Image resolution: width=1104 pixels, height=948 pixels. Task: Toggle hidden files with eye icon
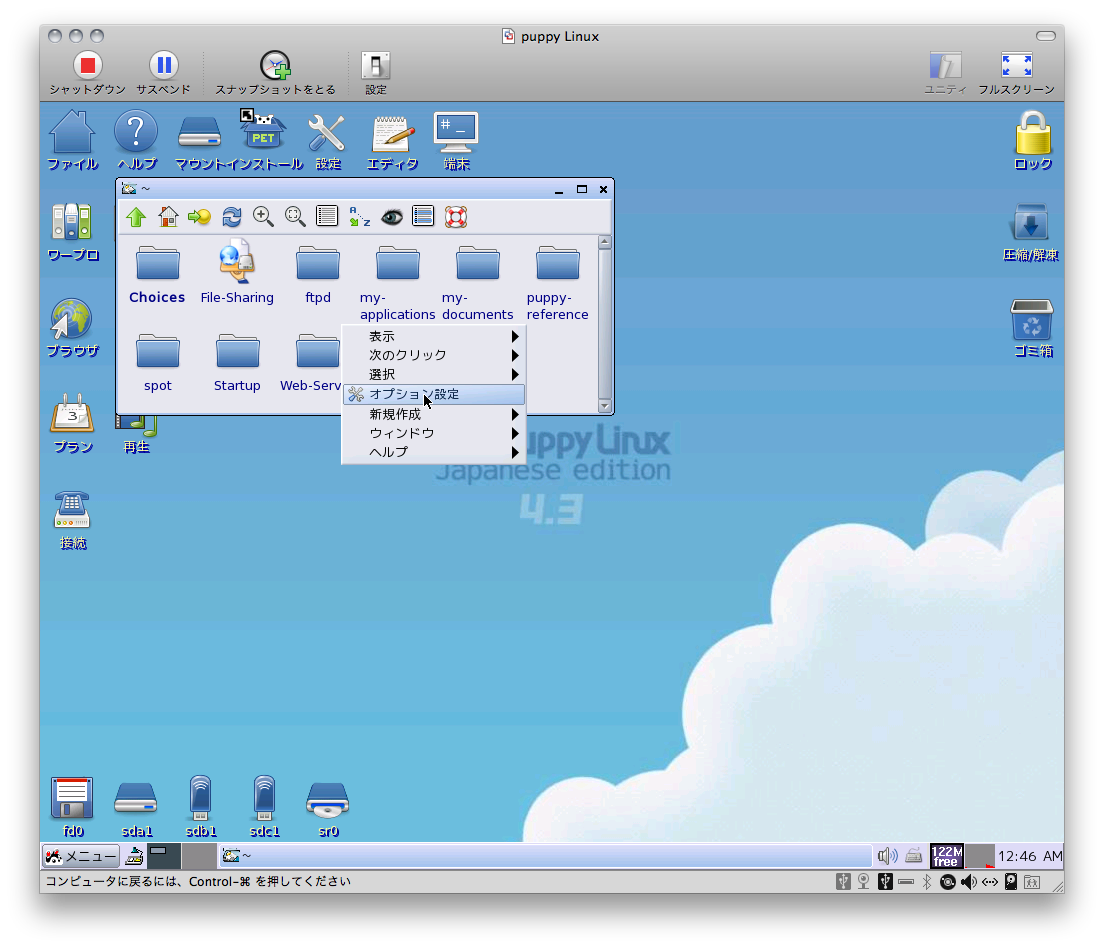point(391,217)
